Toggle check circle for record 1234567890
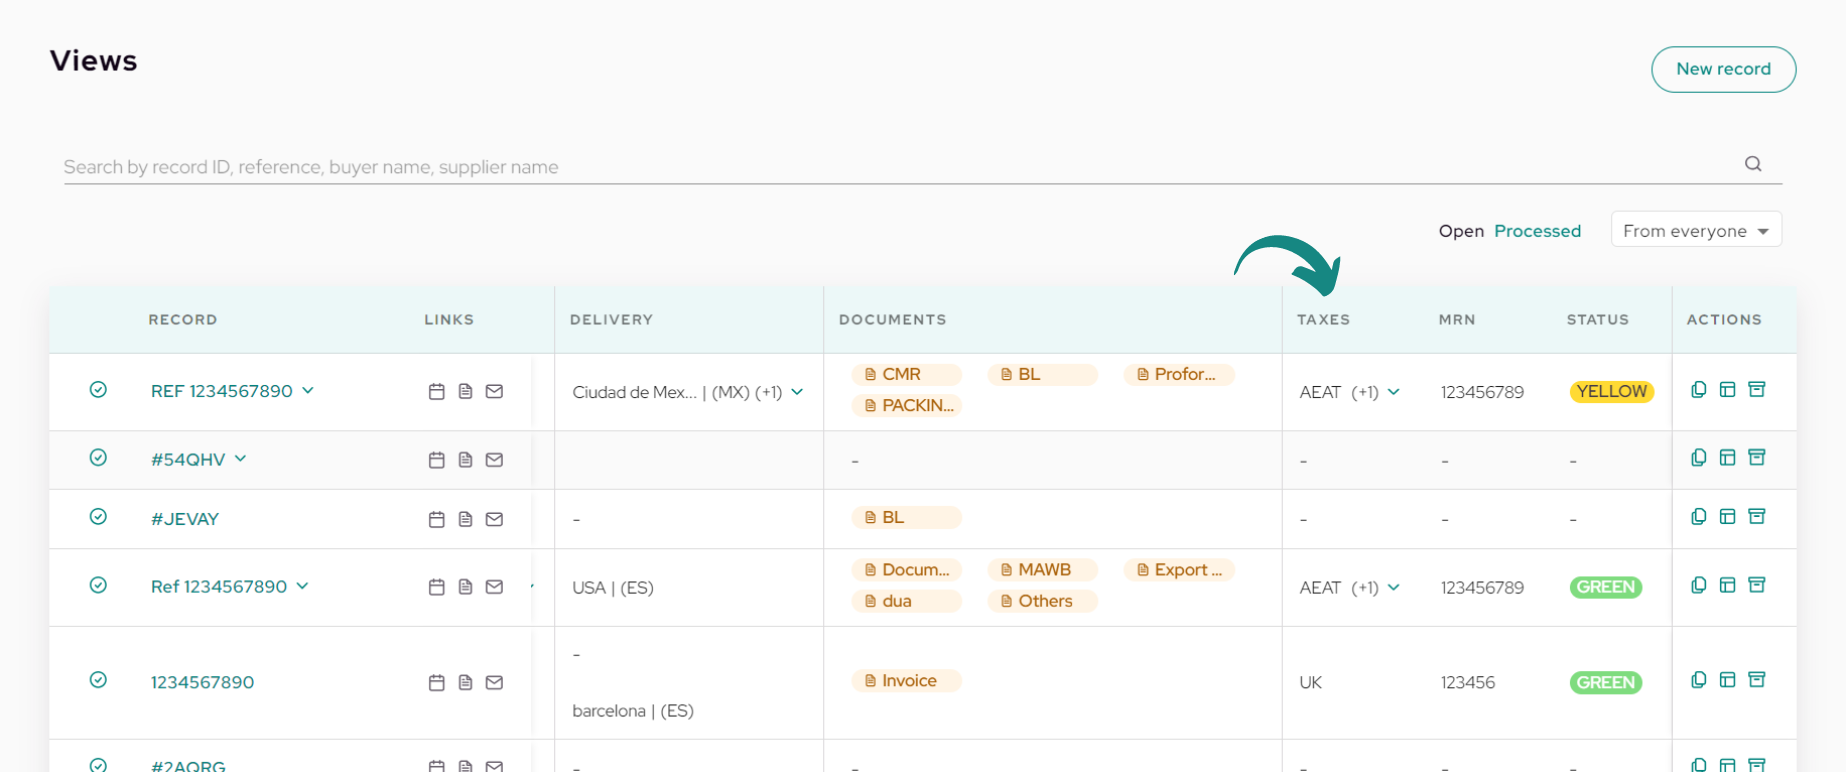1846x772 pixels. tap(98, 680)
